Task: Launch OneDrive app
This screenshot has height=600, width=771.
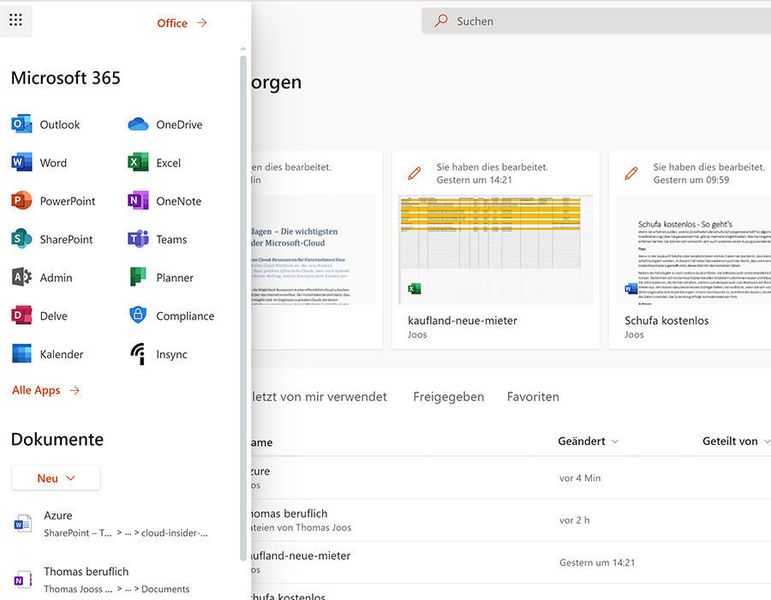Action: pos(165,124)
